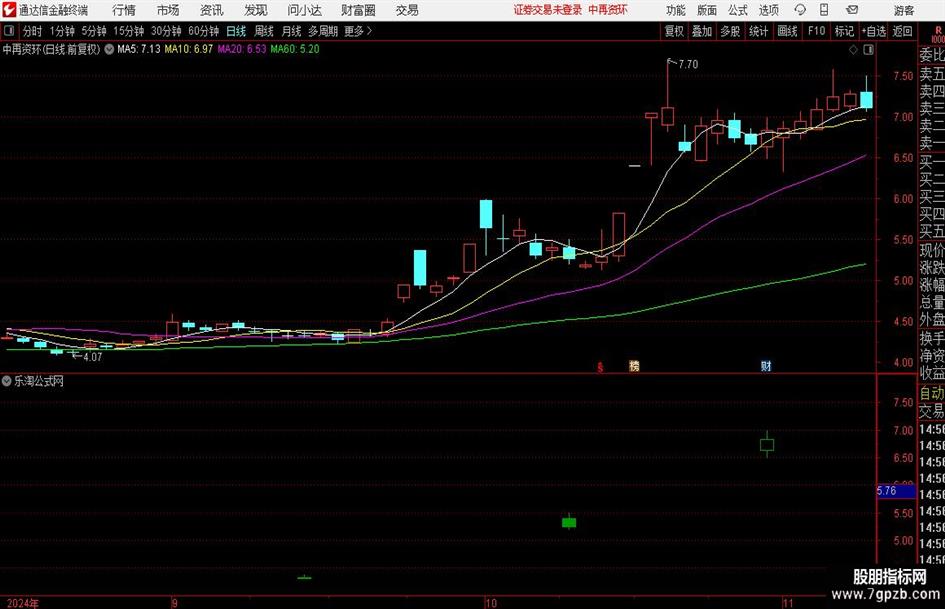Expand the 中再资环 MA indicator dropdown arrow
This screenshot has width=945, height=609.
[109, 49]
